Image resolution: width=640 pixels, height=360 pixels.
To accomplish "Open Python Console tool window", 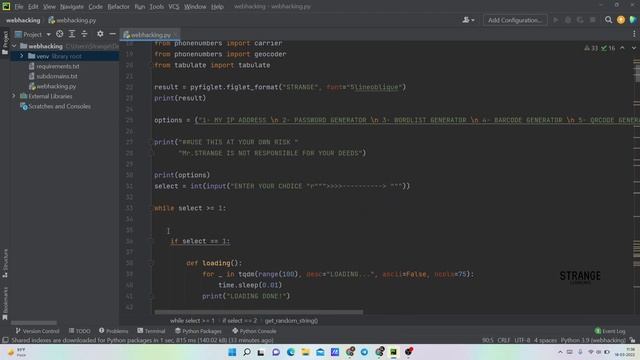I will tap(254, 331).
